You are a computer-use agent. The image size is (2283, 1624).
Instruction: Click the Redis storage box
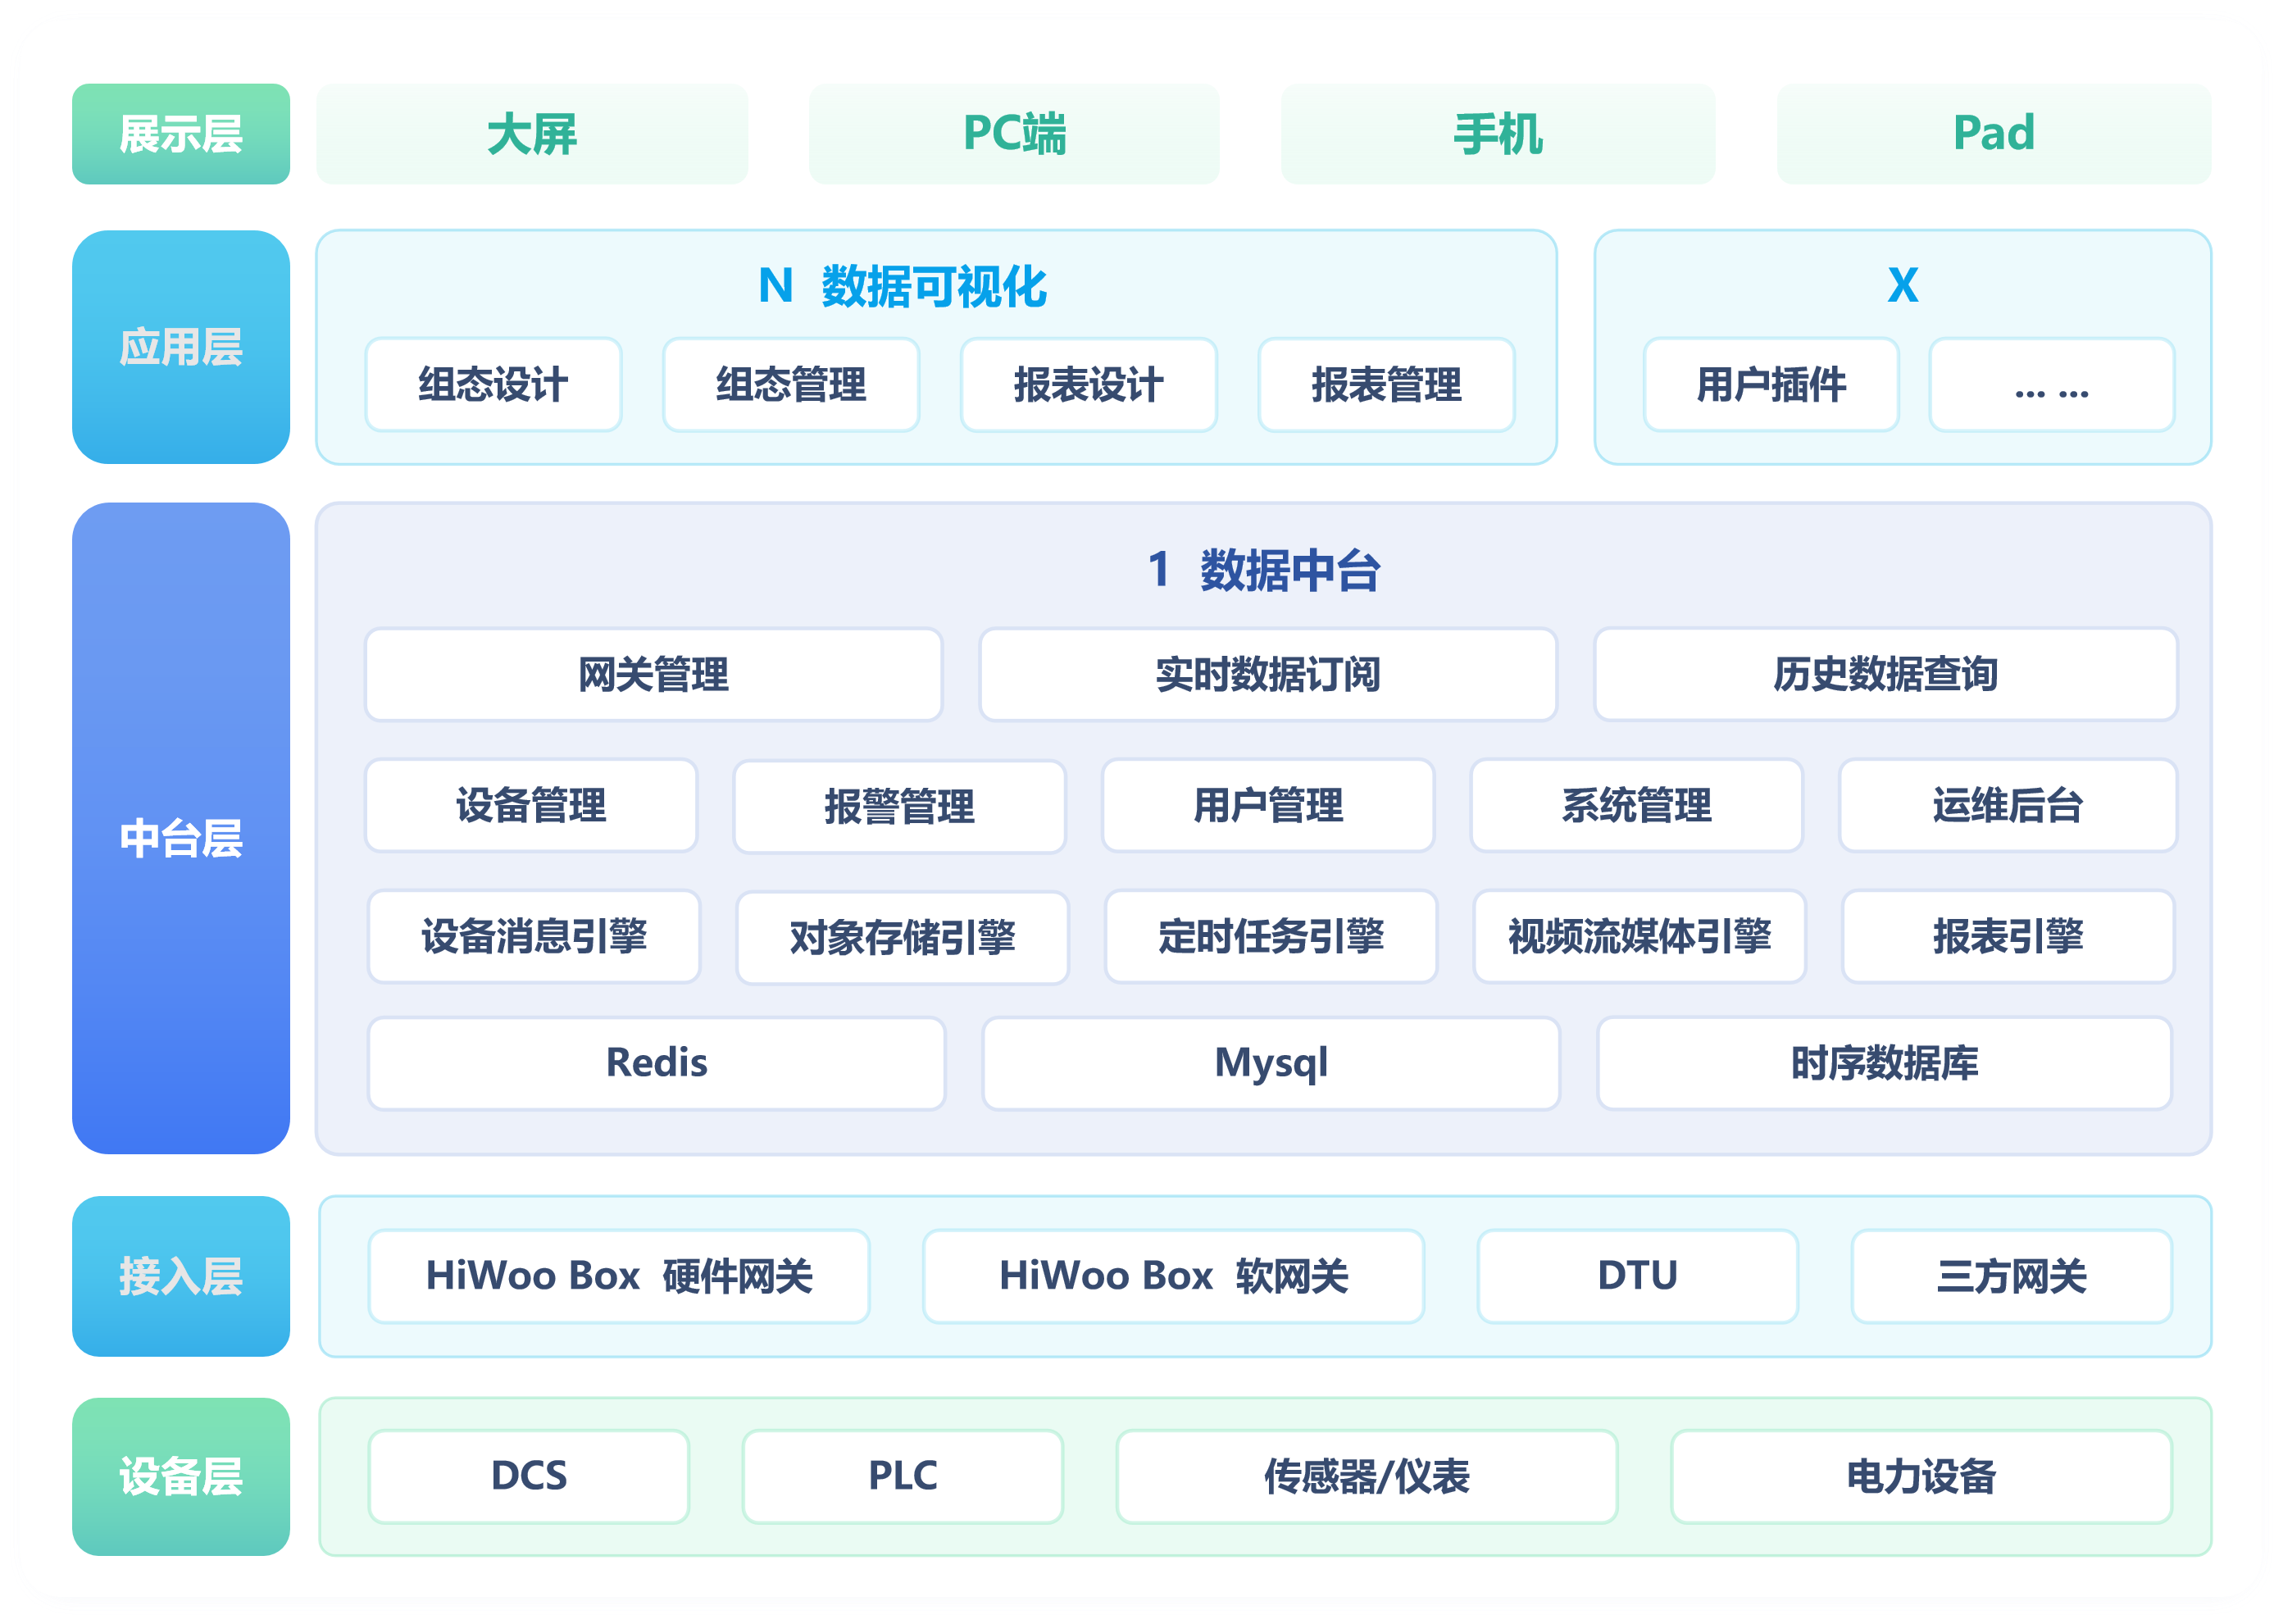657,1063
